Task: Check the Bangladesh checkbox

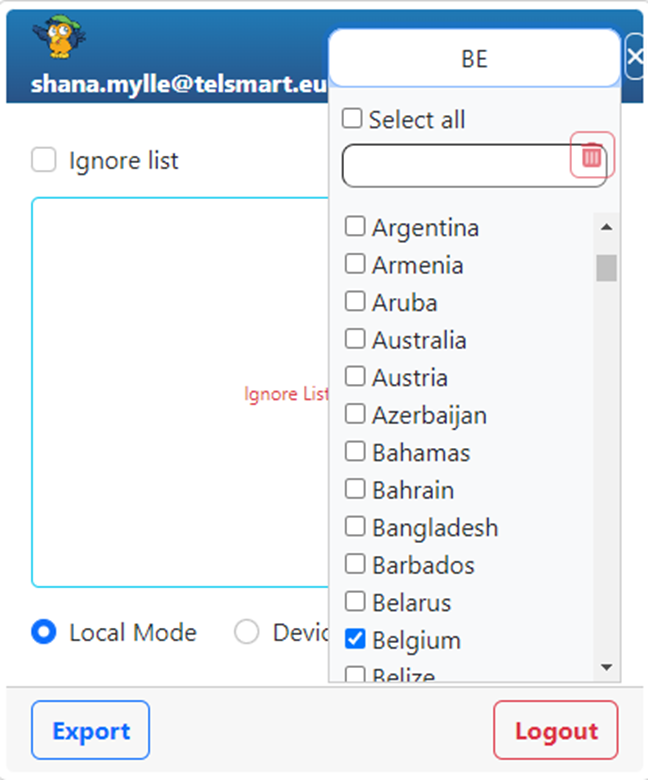Action: pos(355,526)
